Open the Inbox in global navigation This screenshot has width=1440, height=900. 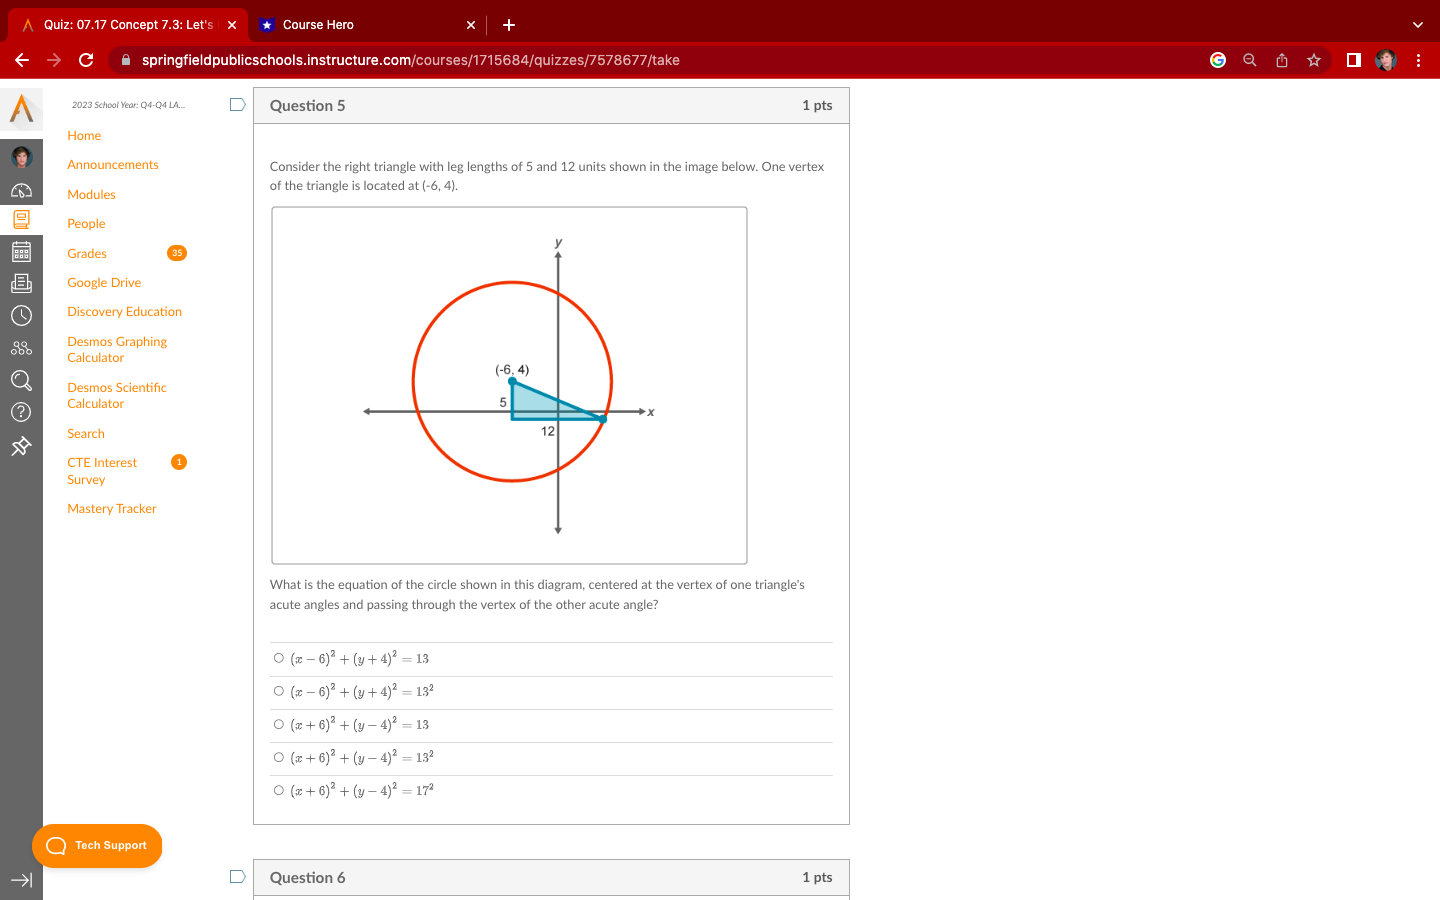[21, 284]
